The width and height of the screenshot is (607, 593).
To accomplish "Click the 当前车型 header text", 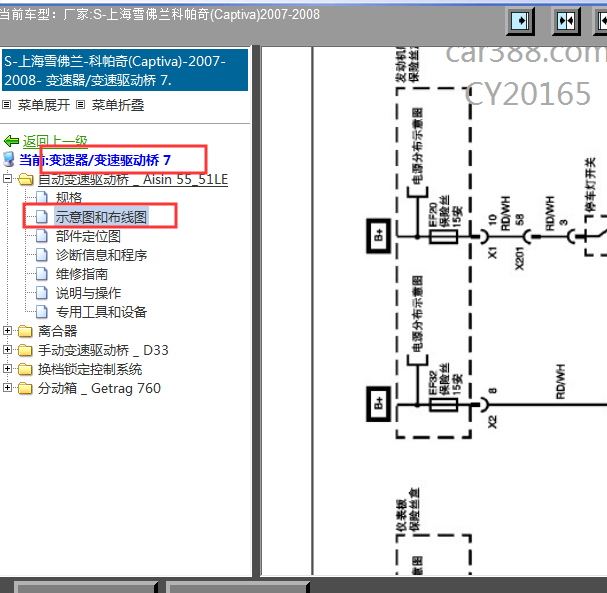I will coord(159,14).
